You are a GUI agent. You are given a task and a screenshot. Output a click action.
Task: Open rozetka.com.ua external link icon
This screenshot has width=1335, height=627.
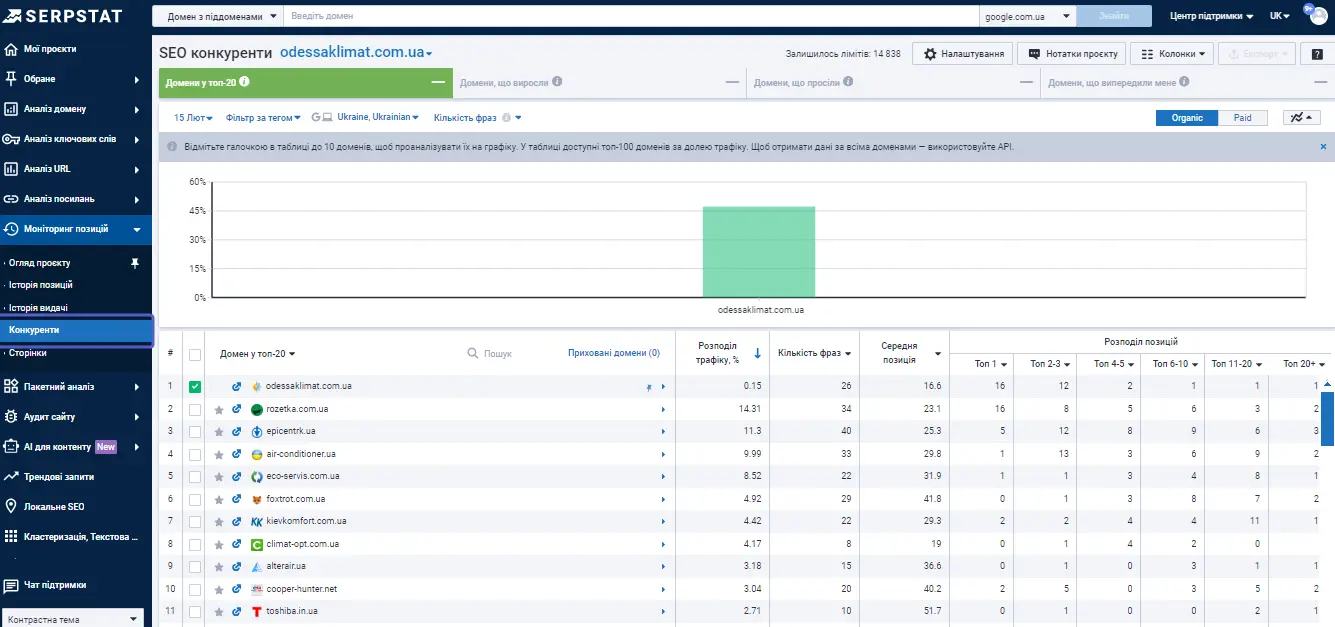point(237,409)
